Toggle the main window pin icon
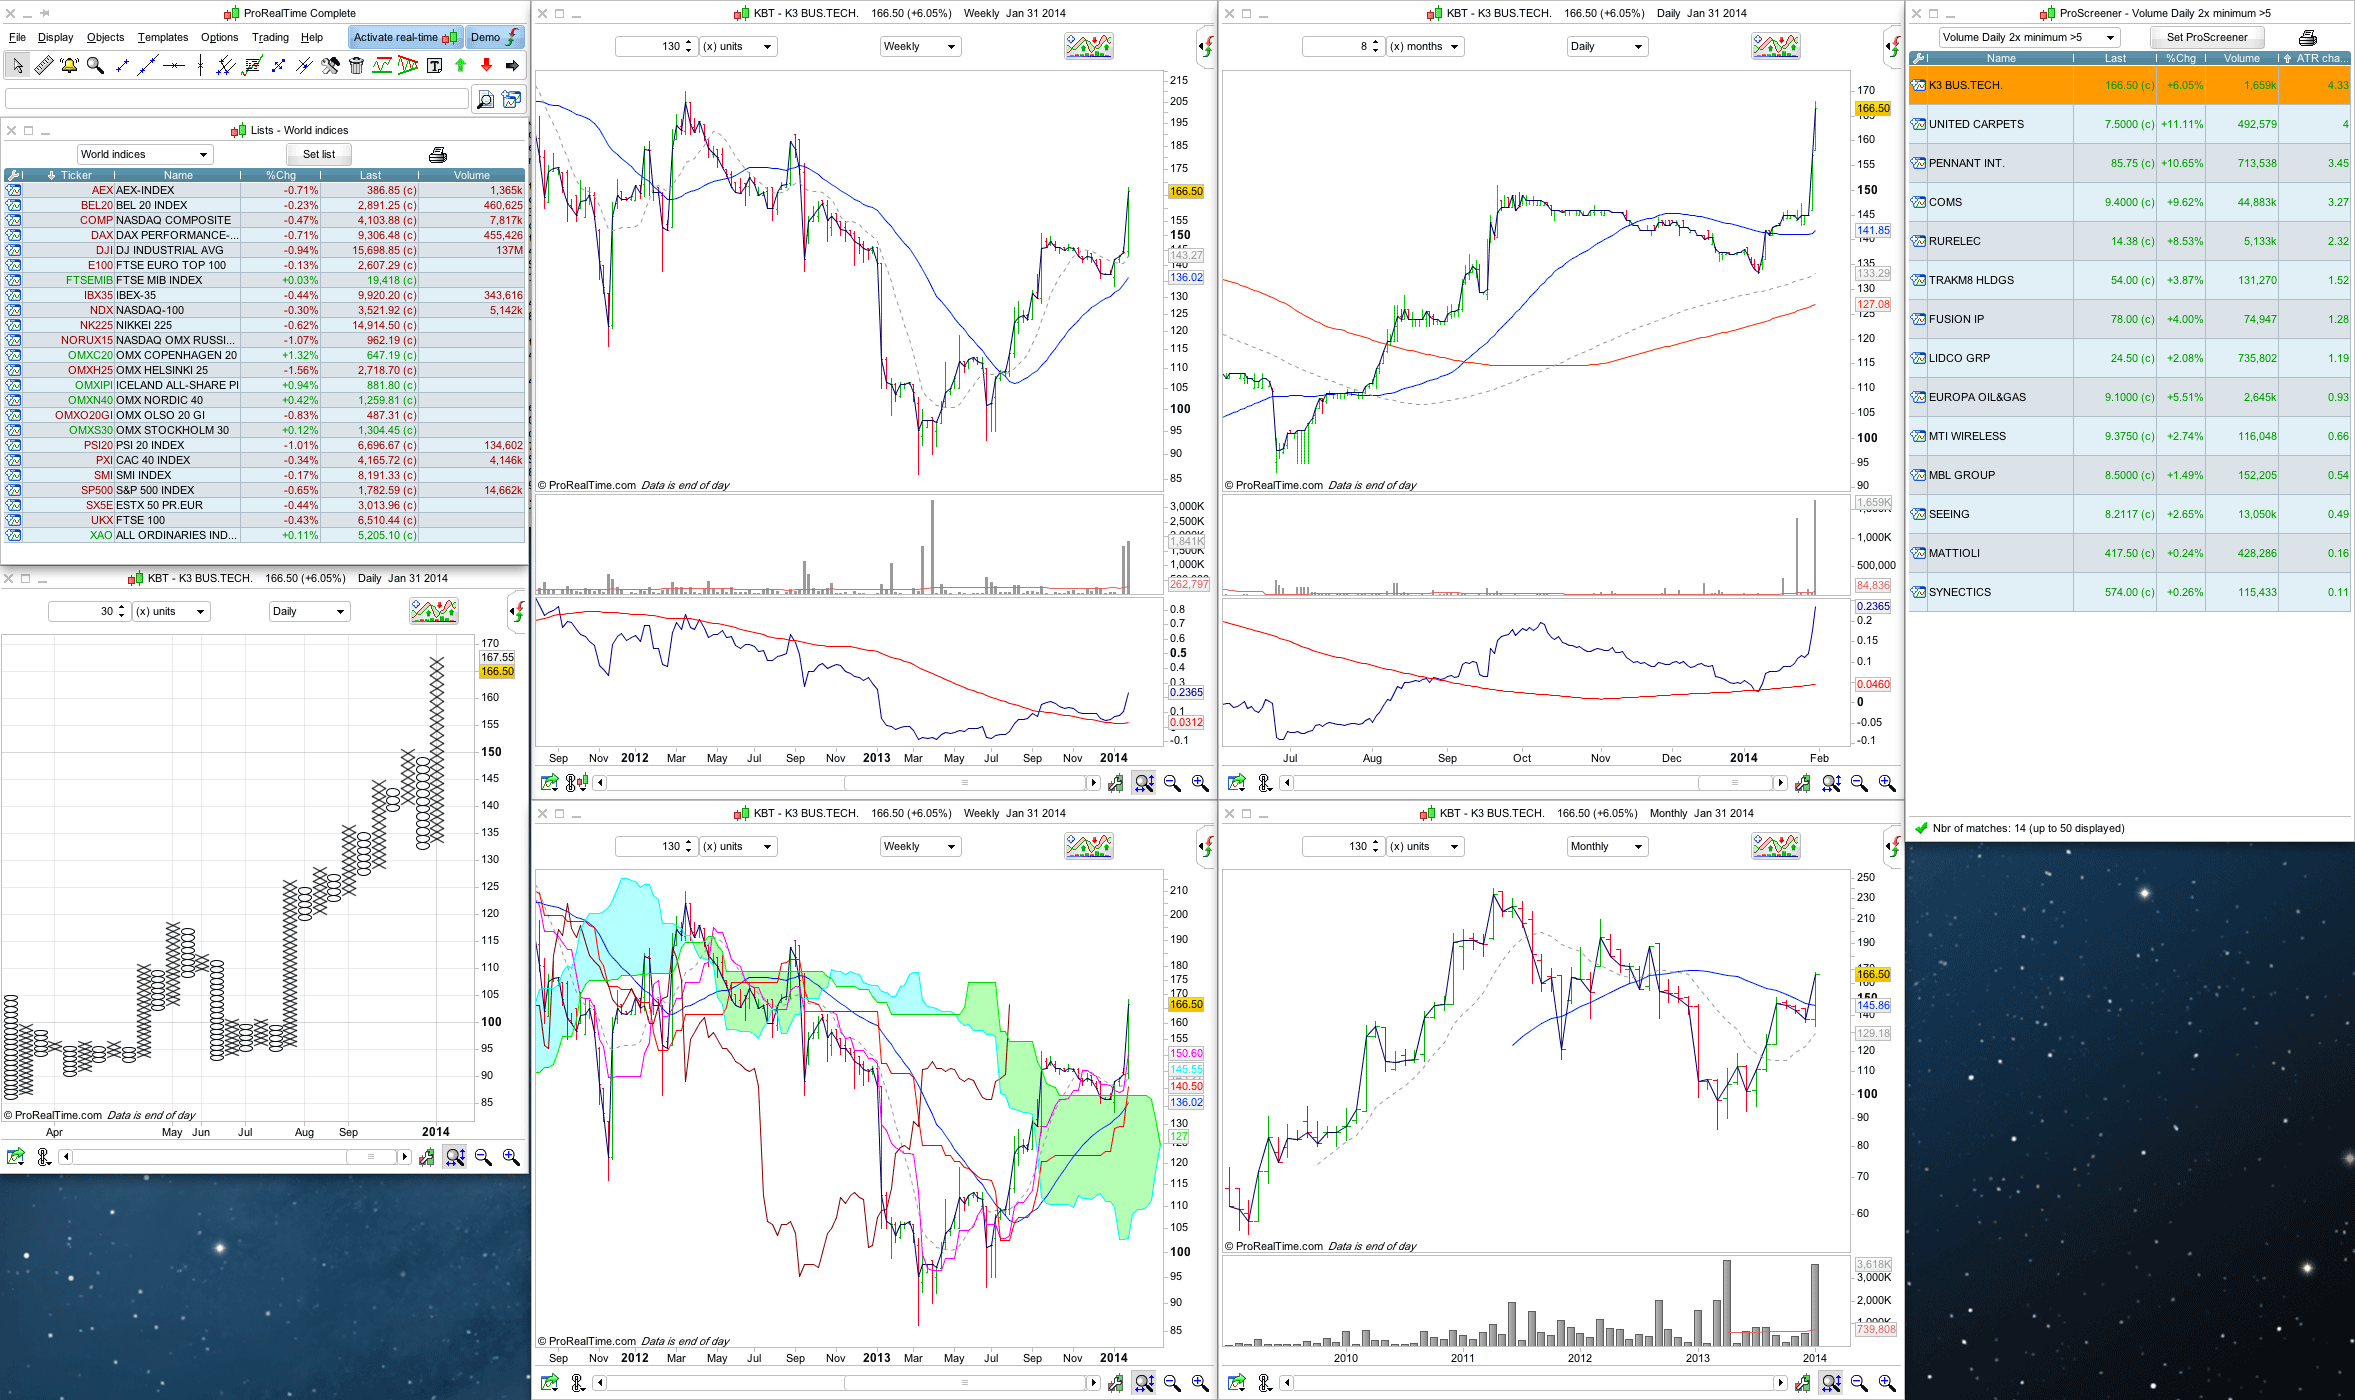This screenshot has width=2355, height=1400. tap(44, 13)
